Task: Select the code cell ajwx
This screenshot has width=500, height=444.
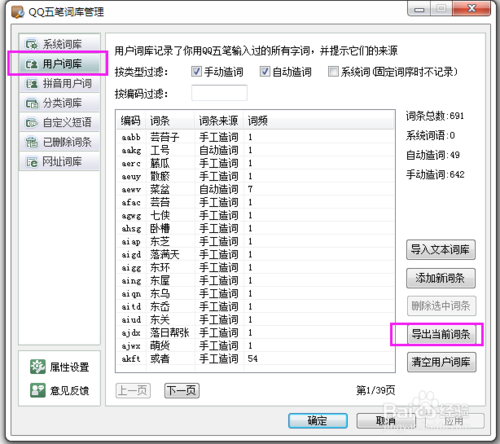Action: coord(131,346)
